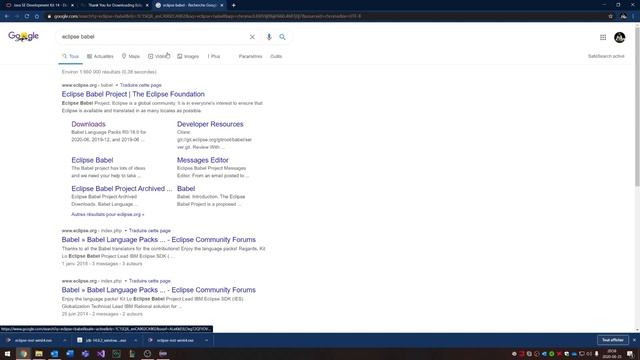The image size is (640, 360).
Task: Select the Tous results tab
Action: [x=71, y=56]
